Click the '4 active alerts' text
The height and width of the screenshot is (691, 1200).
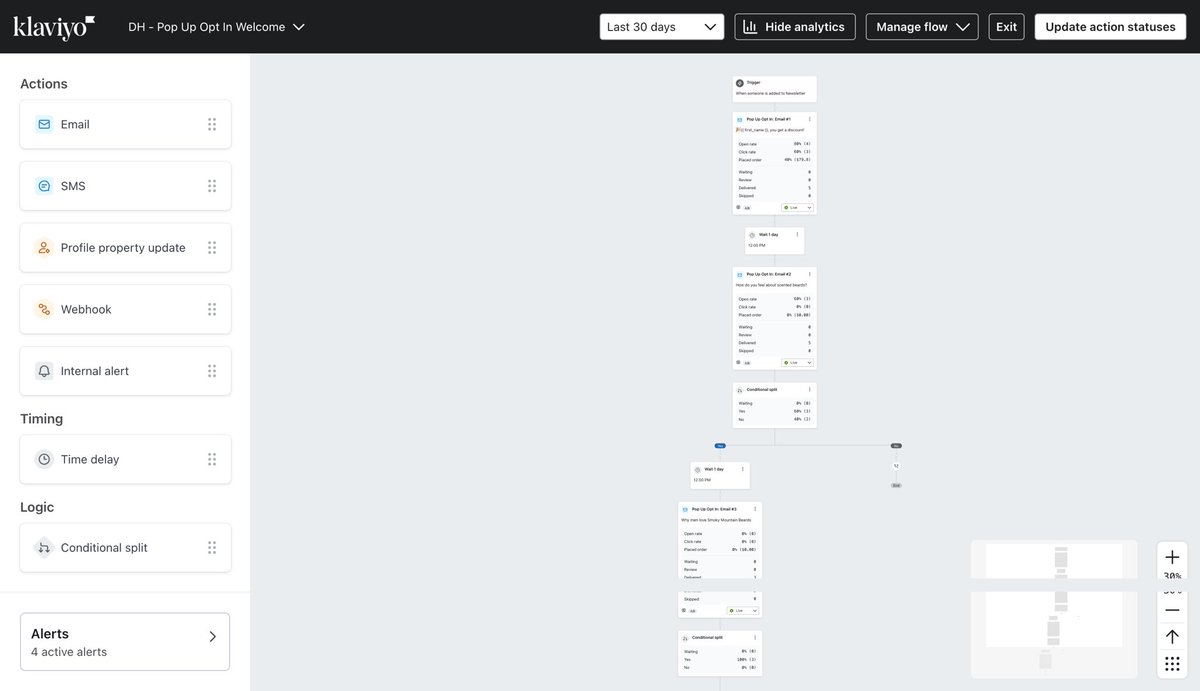(69, 652)
